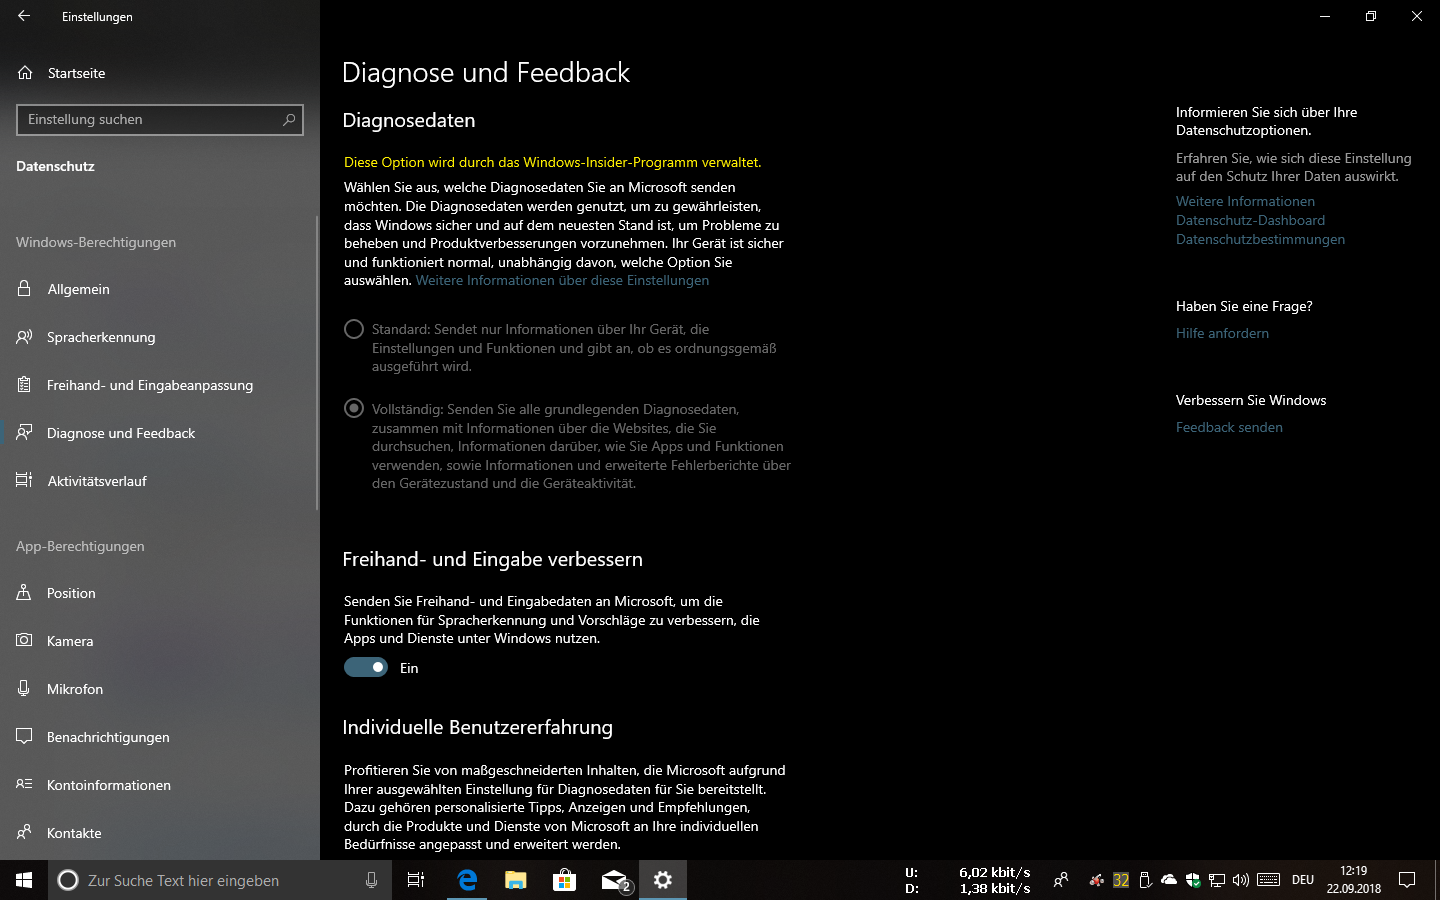1440x900 pixels.
Task: Click the Hilfe anfordern link
Action: pyautogui.click(x=1222, y=333)
